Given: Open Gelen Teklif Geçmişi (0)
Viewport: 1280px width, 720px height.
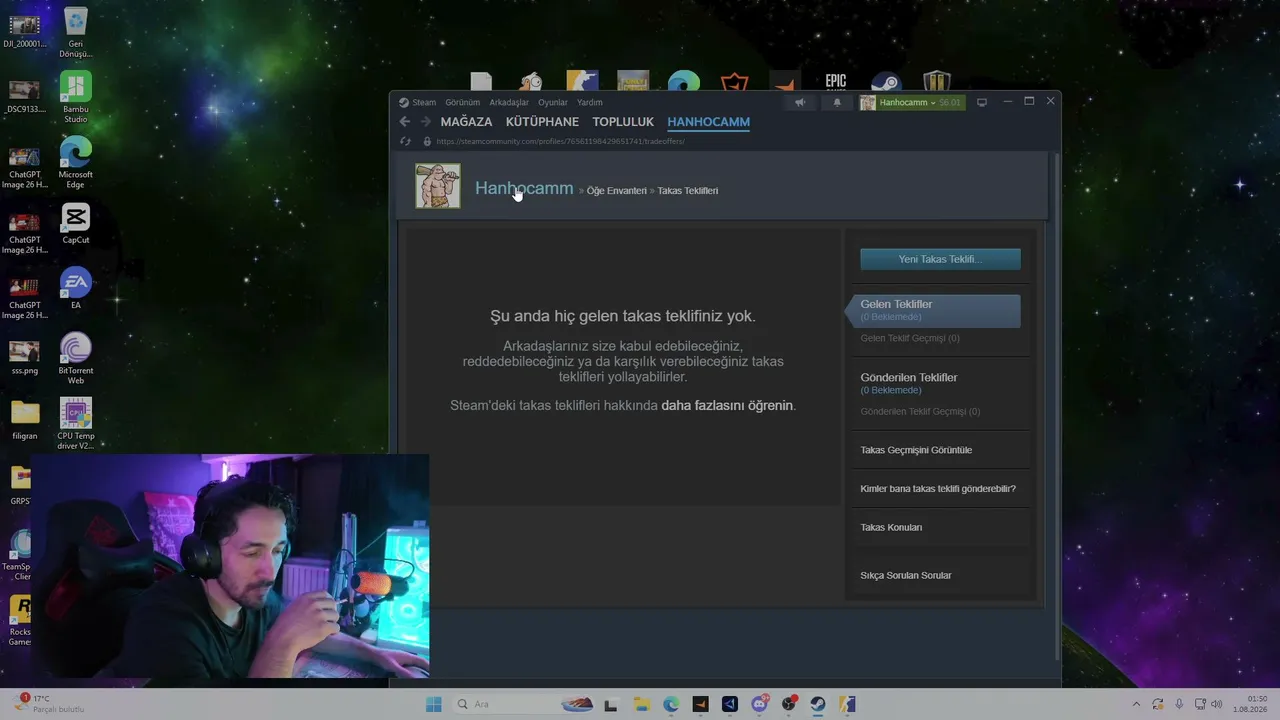Looking at the screenshot, I should (x=910, y=338).
